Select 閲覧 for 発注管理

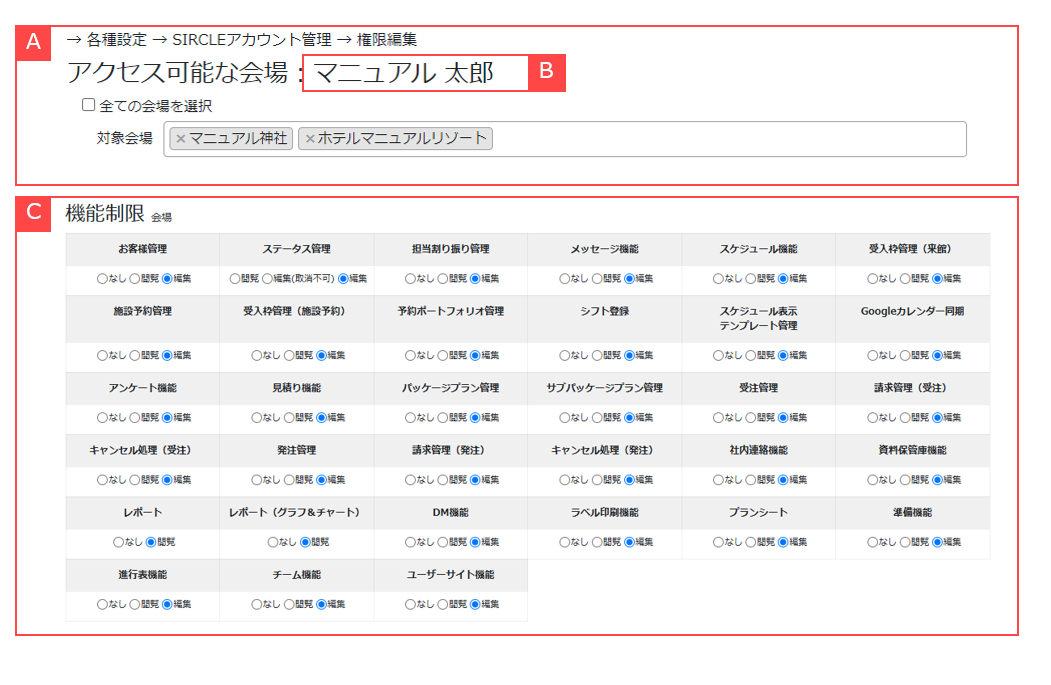(x=291, y=479)
